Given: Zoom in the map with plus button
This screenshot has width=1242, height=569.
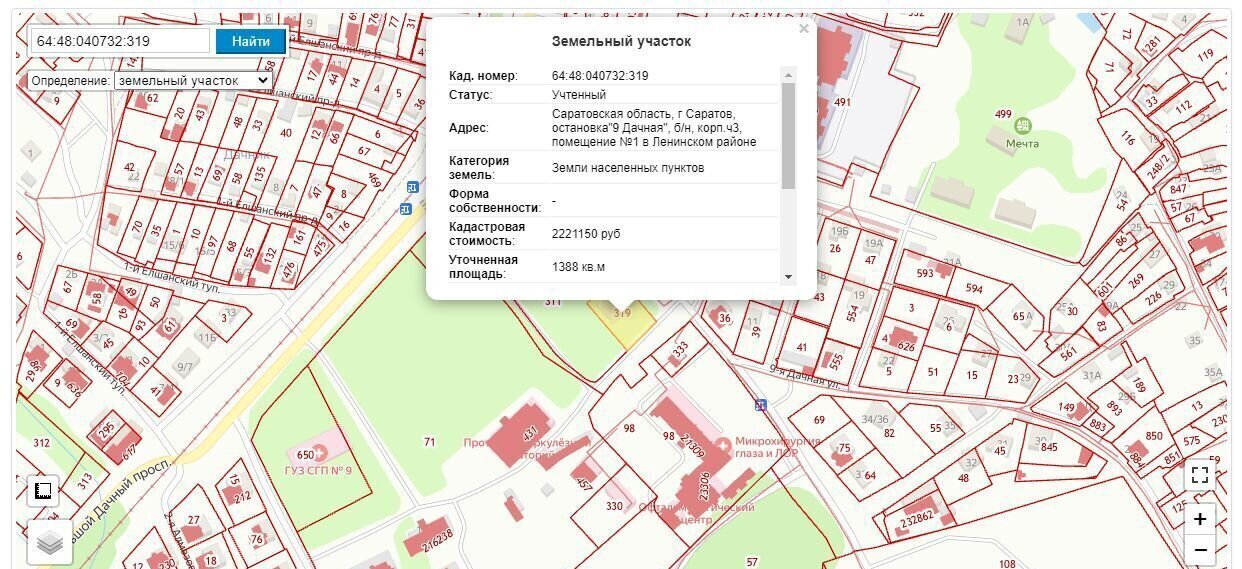Looking at the screenshot, I should click(x=1200, y=519).
